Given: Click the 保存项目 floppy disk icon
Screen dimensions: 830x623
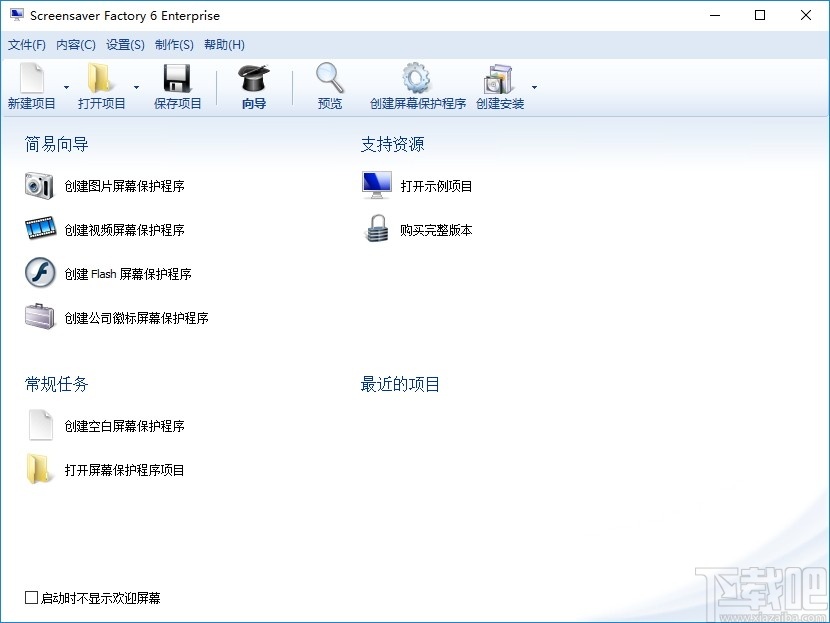Looking at the screenshot, I should pos(177,75).
